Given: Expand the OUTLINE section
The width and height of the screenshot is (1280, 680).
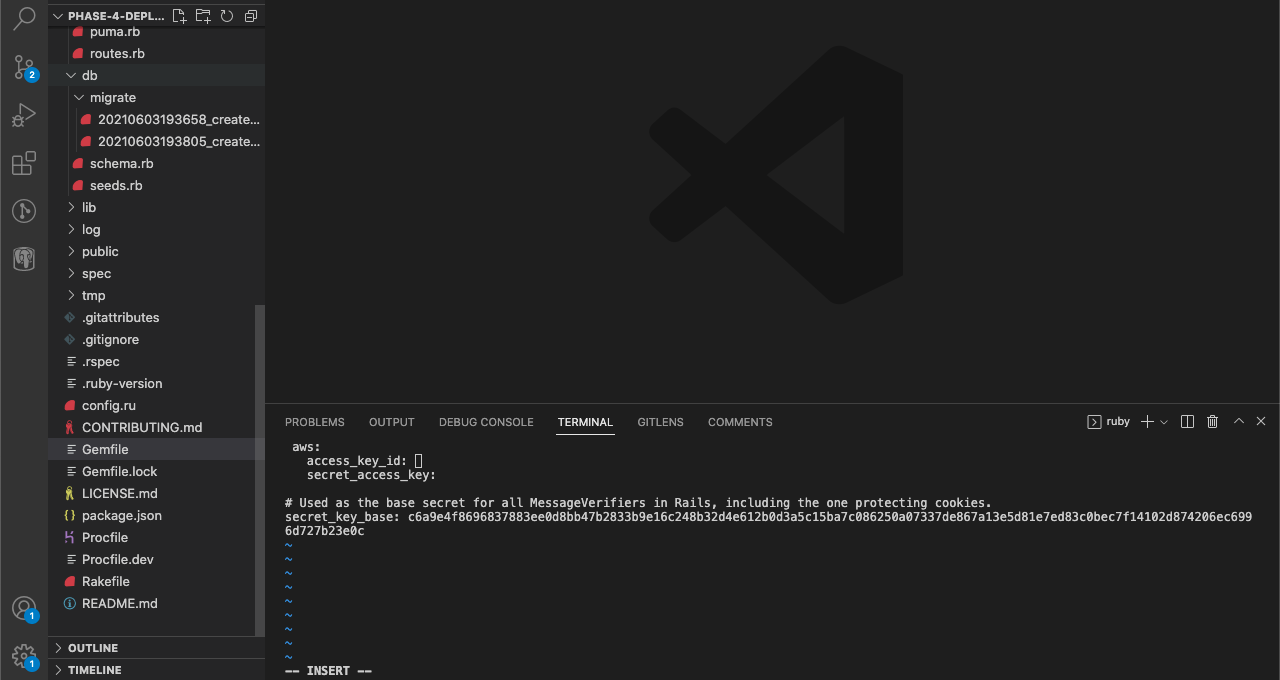Looking at the screenshot, I should tap(156, 648).
